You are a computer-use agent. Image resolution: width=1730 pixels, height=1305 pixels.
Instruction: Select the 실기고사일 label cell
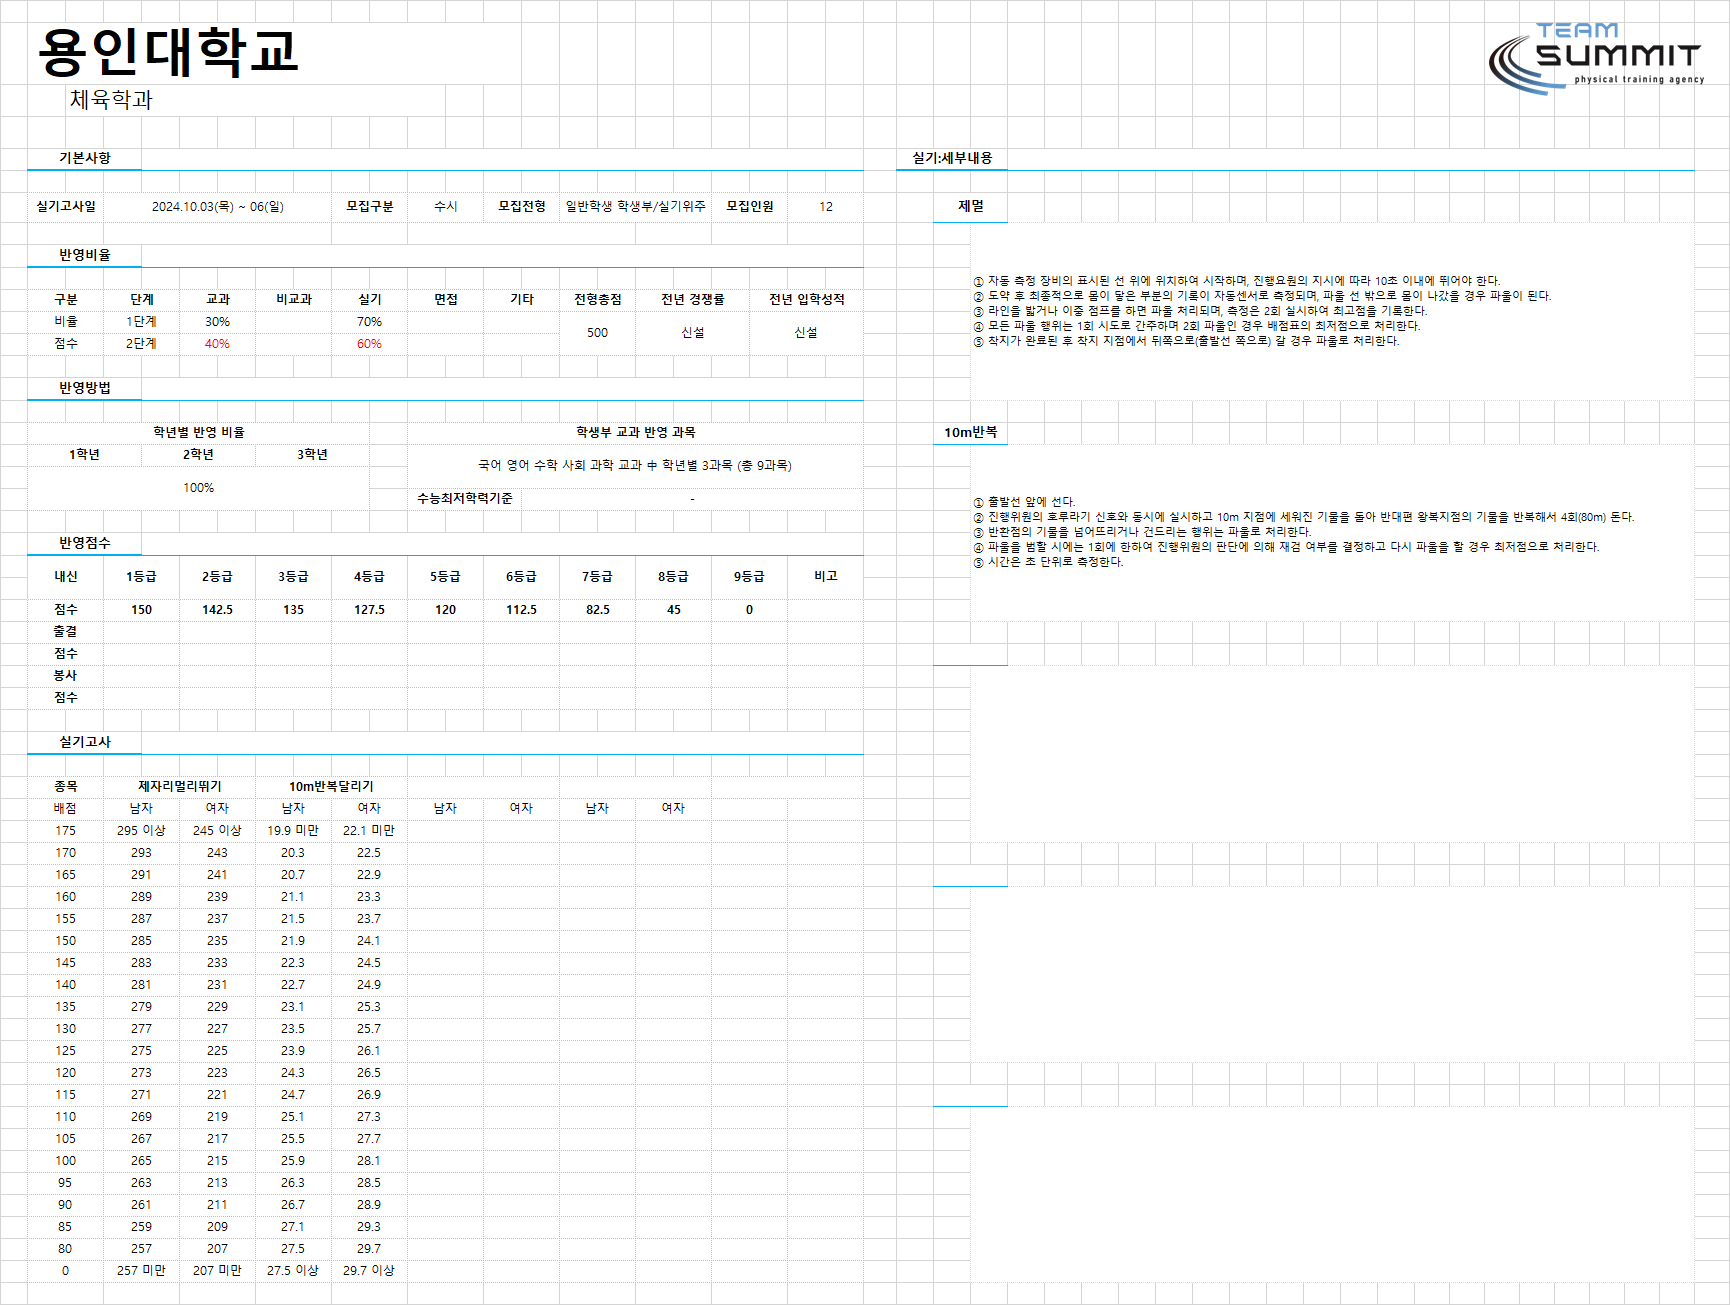point(66,206)
